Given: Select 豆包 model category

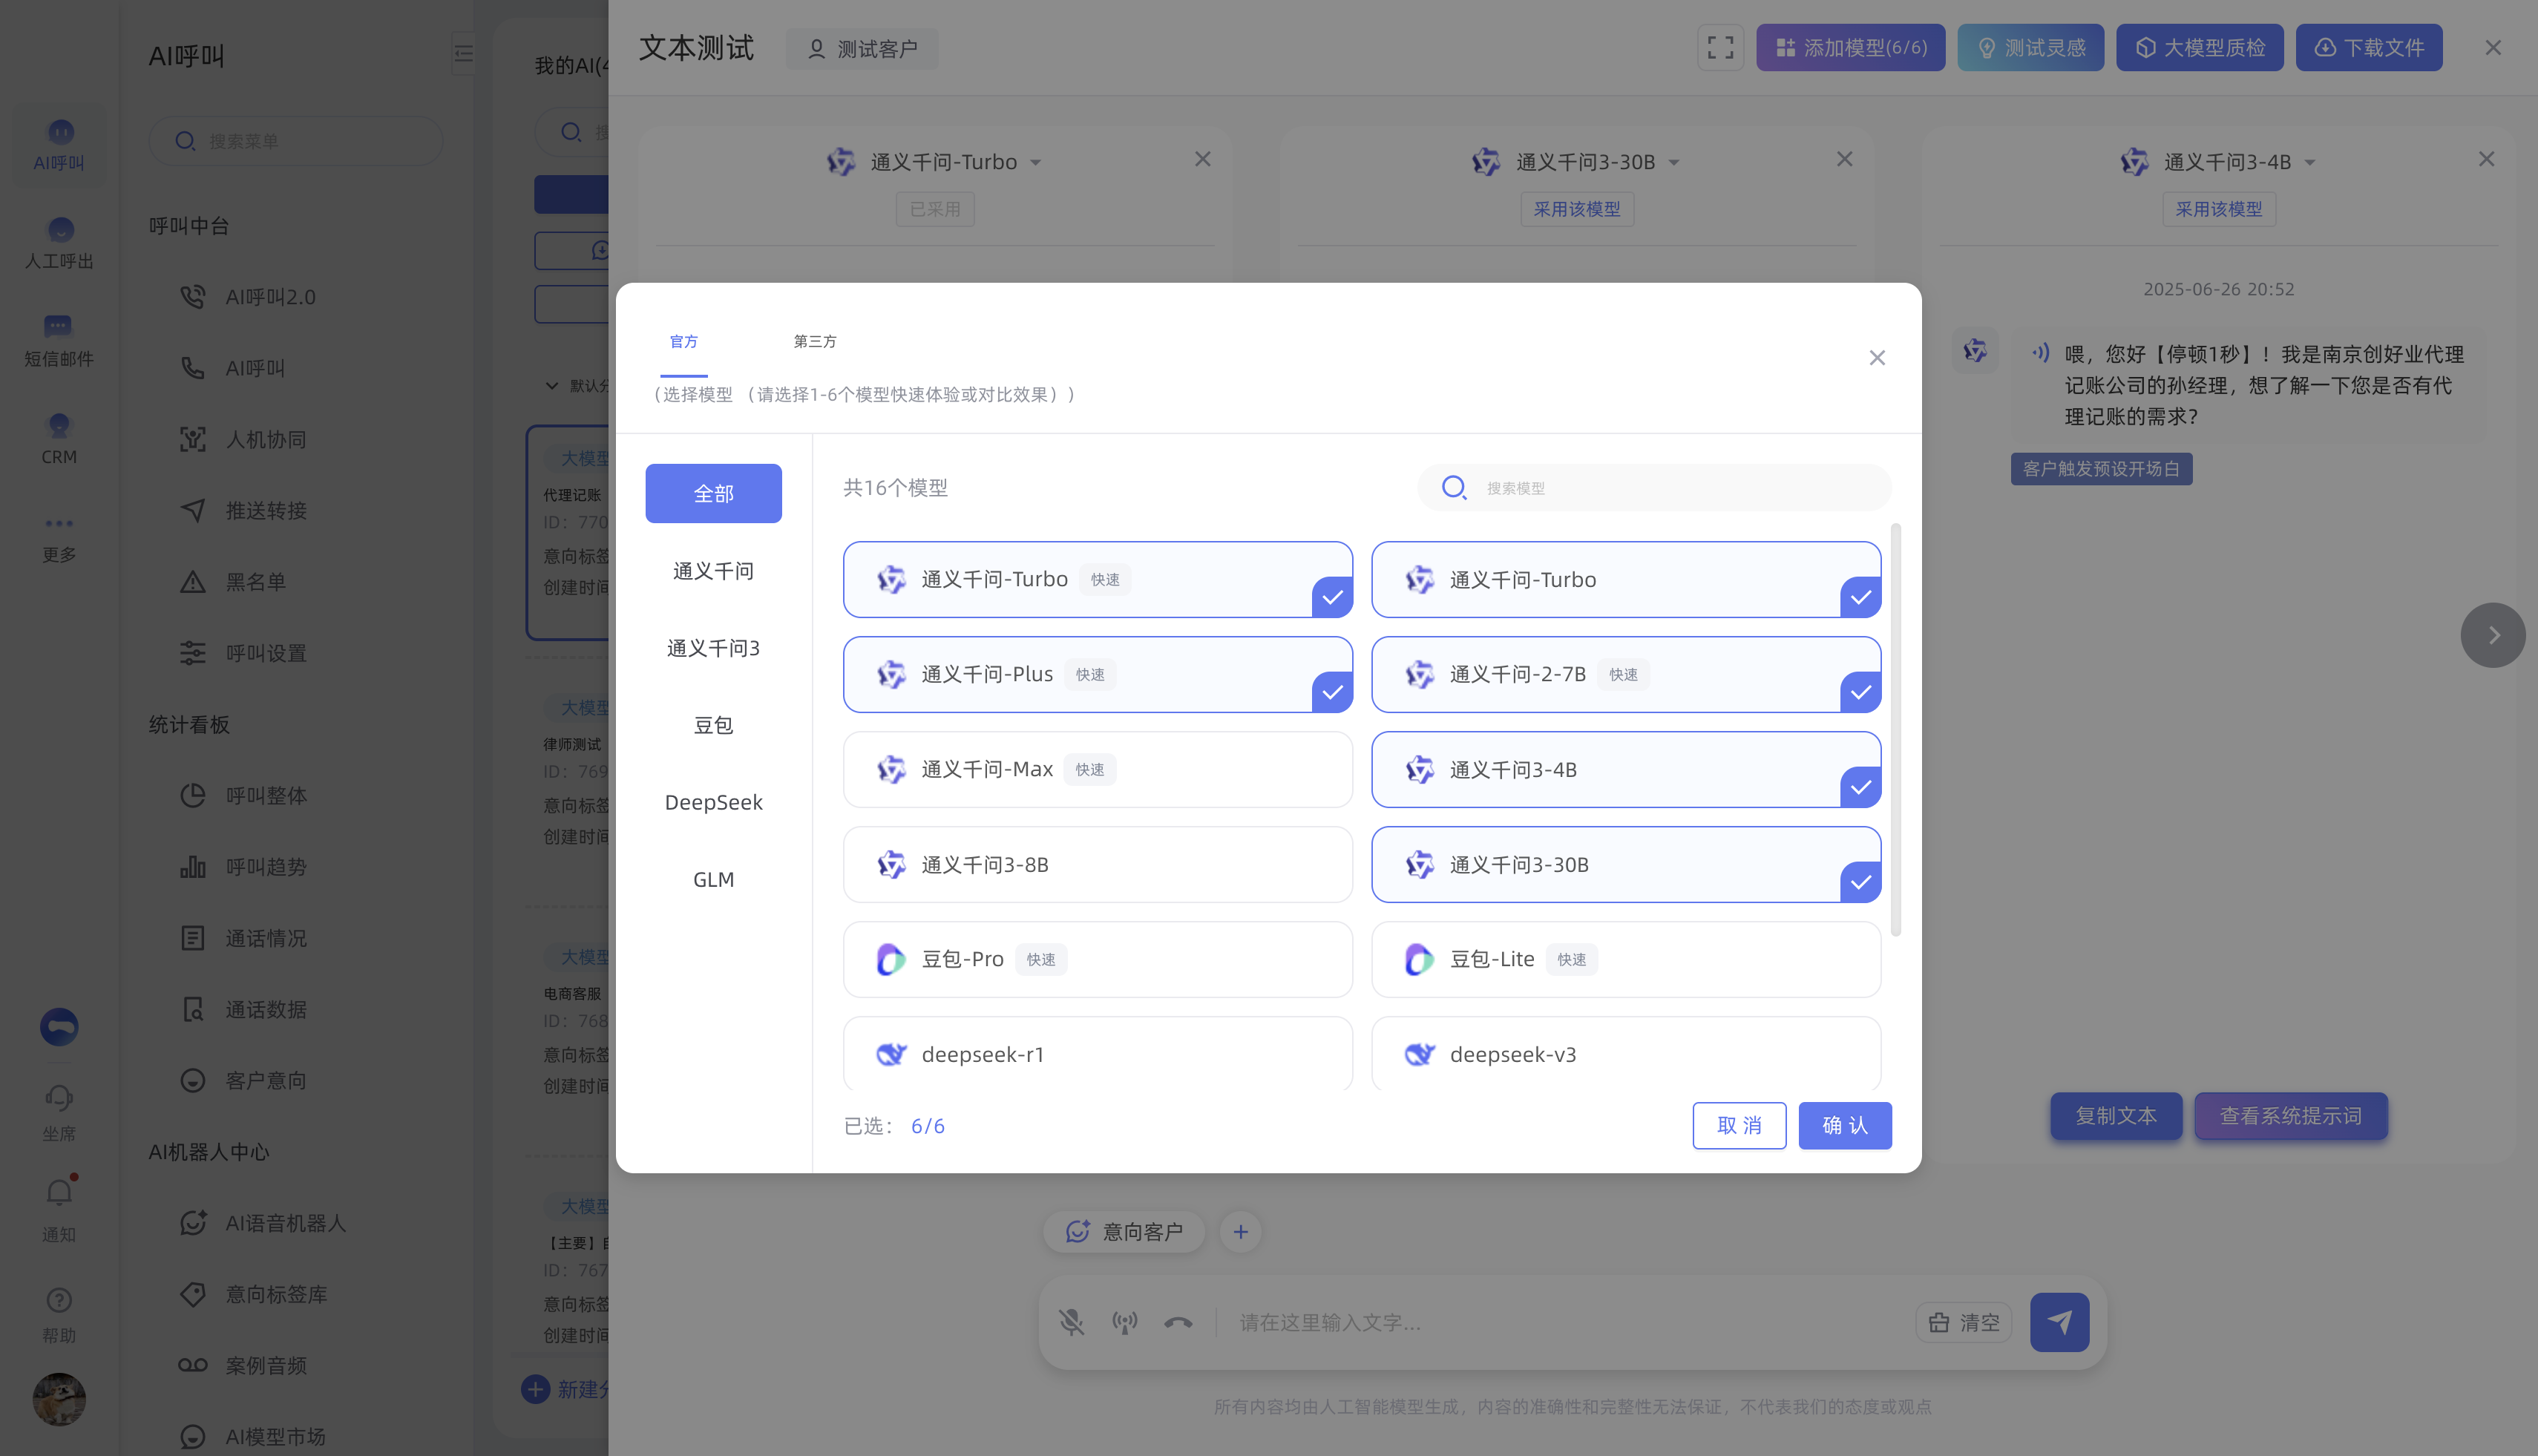Looking at the screenshot, I should click(713, 725).
